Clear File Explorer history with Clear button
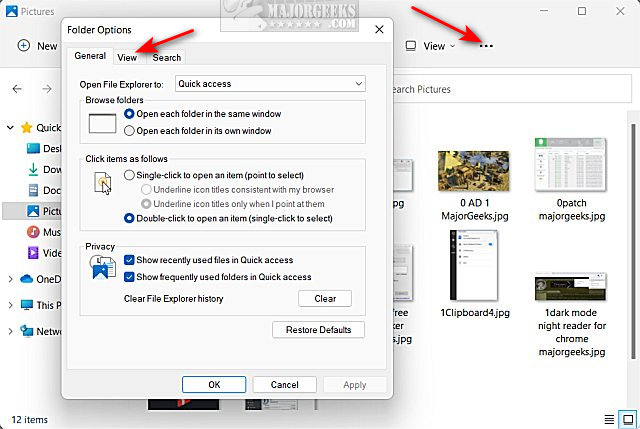The image size is (640, 429). [x=325, y=298]
